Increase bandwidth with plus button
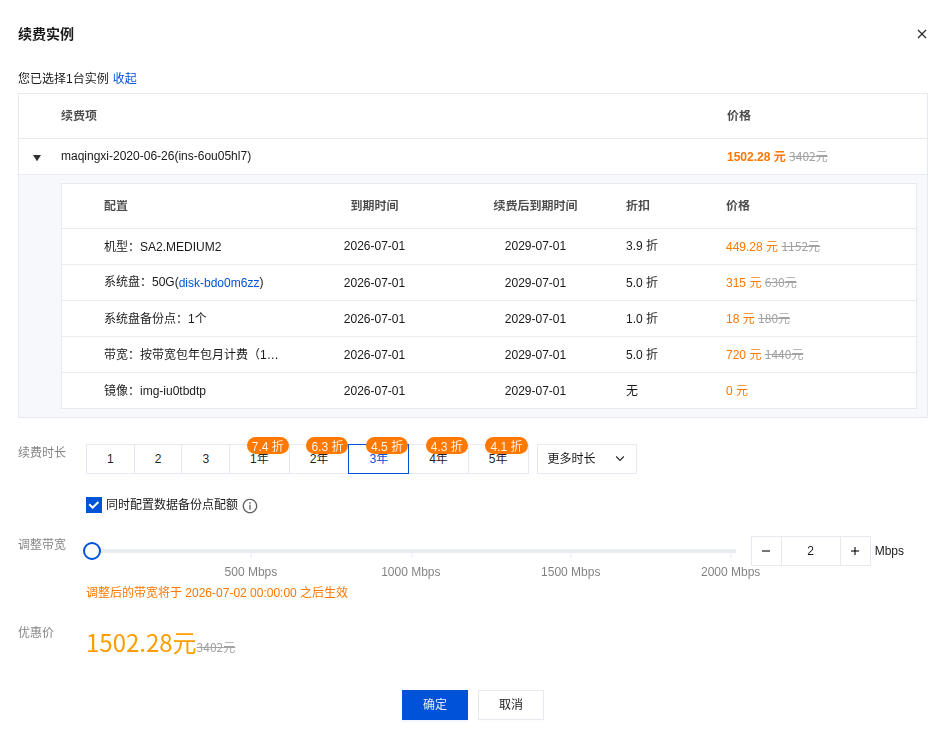The image size is (950, 740). tap(855, 551)
